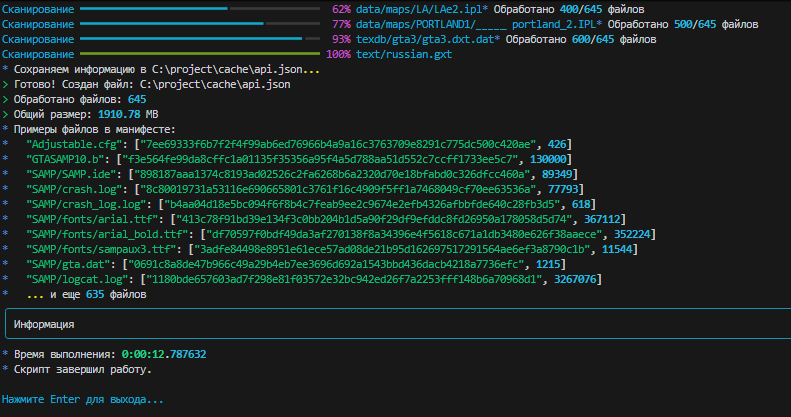Click the line 'Сохраняем информацию в C:\project\cache\api.json'
791x417 pixels.
(166, 70)
